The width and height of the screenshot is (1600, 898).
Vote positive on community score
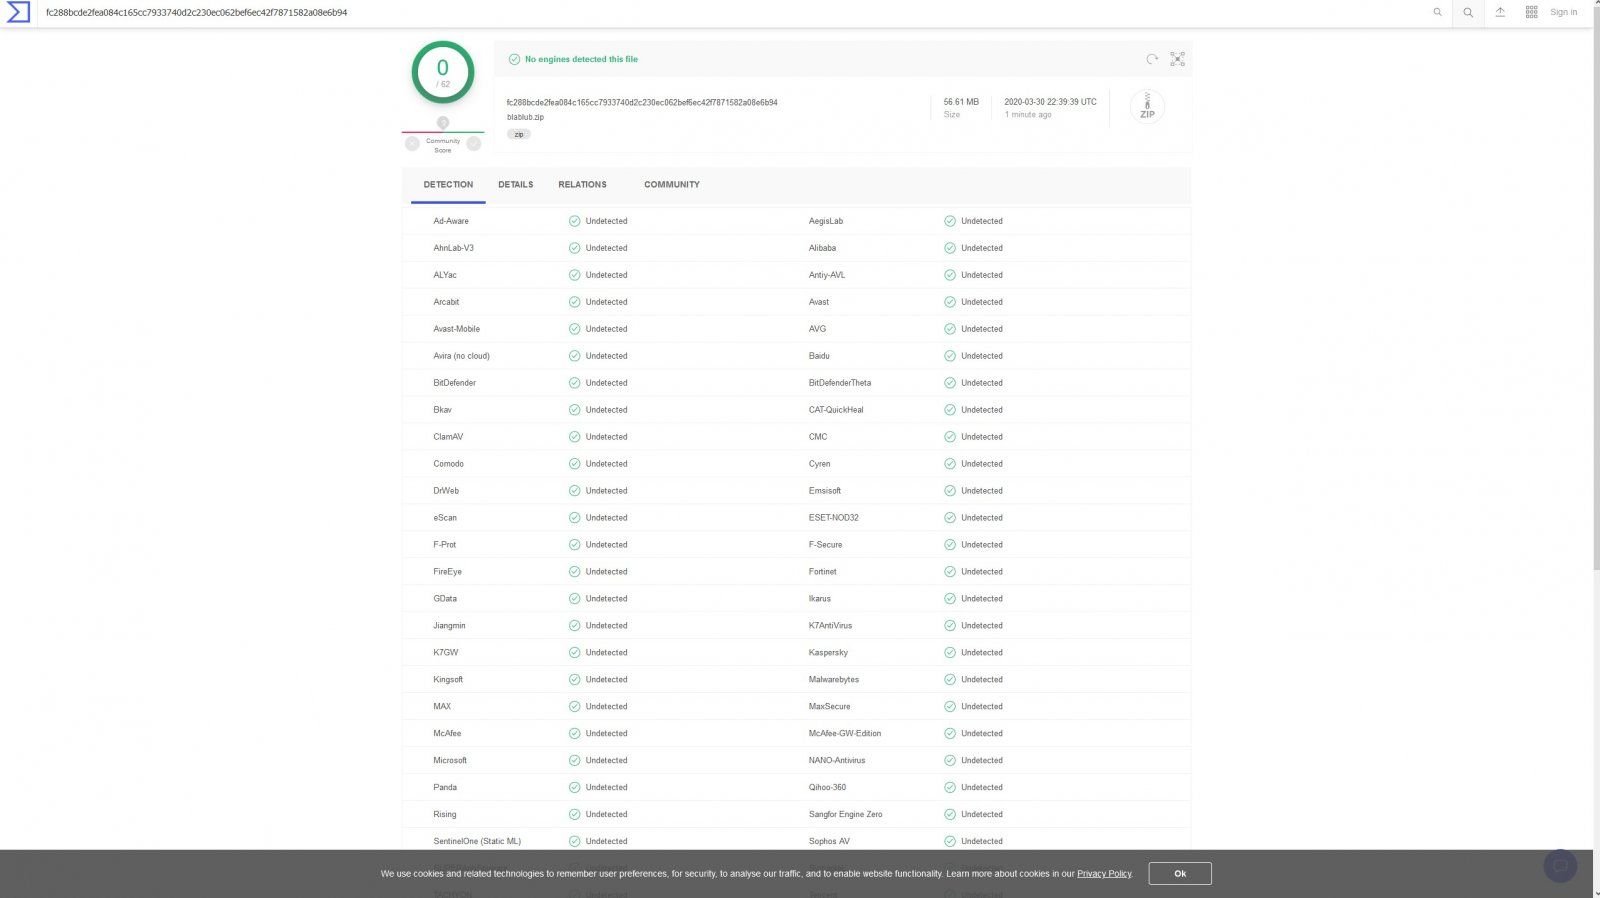click(474, 144)
